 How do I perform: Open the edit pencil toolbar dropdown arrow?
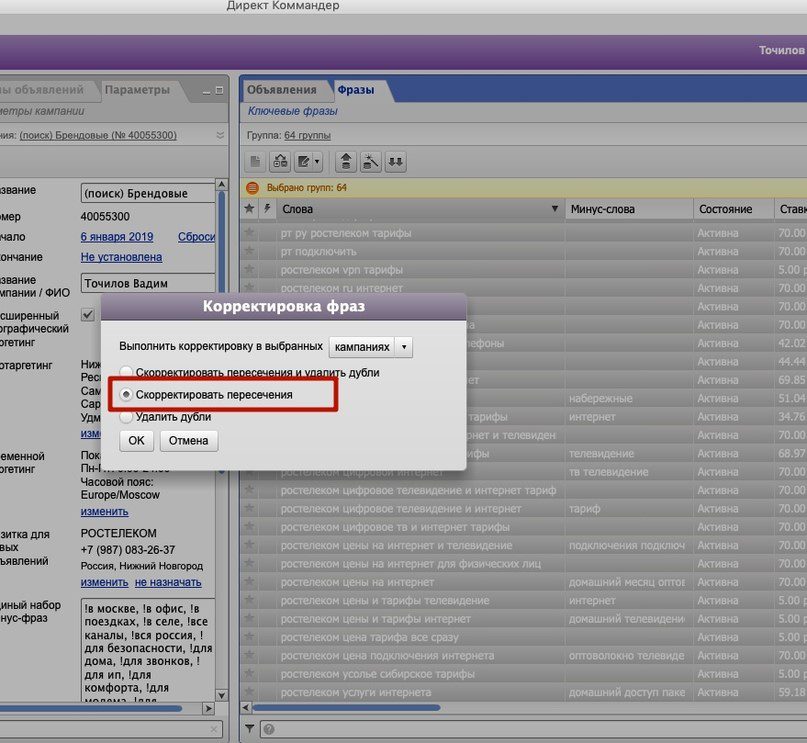click(317, 161)
